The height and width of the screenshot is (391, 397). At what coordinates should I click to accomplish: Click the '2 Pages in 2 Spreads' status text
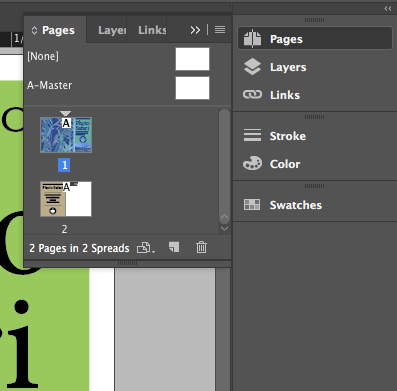pyautogui.click(x=79, y=248)
